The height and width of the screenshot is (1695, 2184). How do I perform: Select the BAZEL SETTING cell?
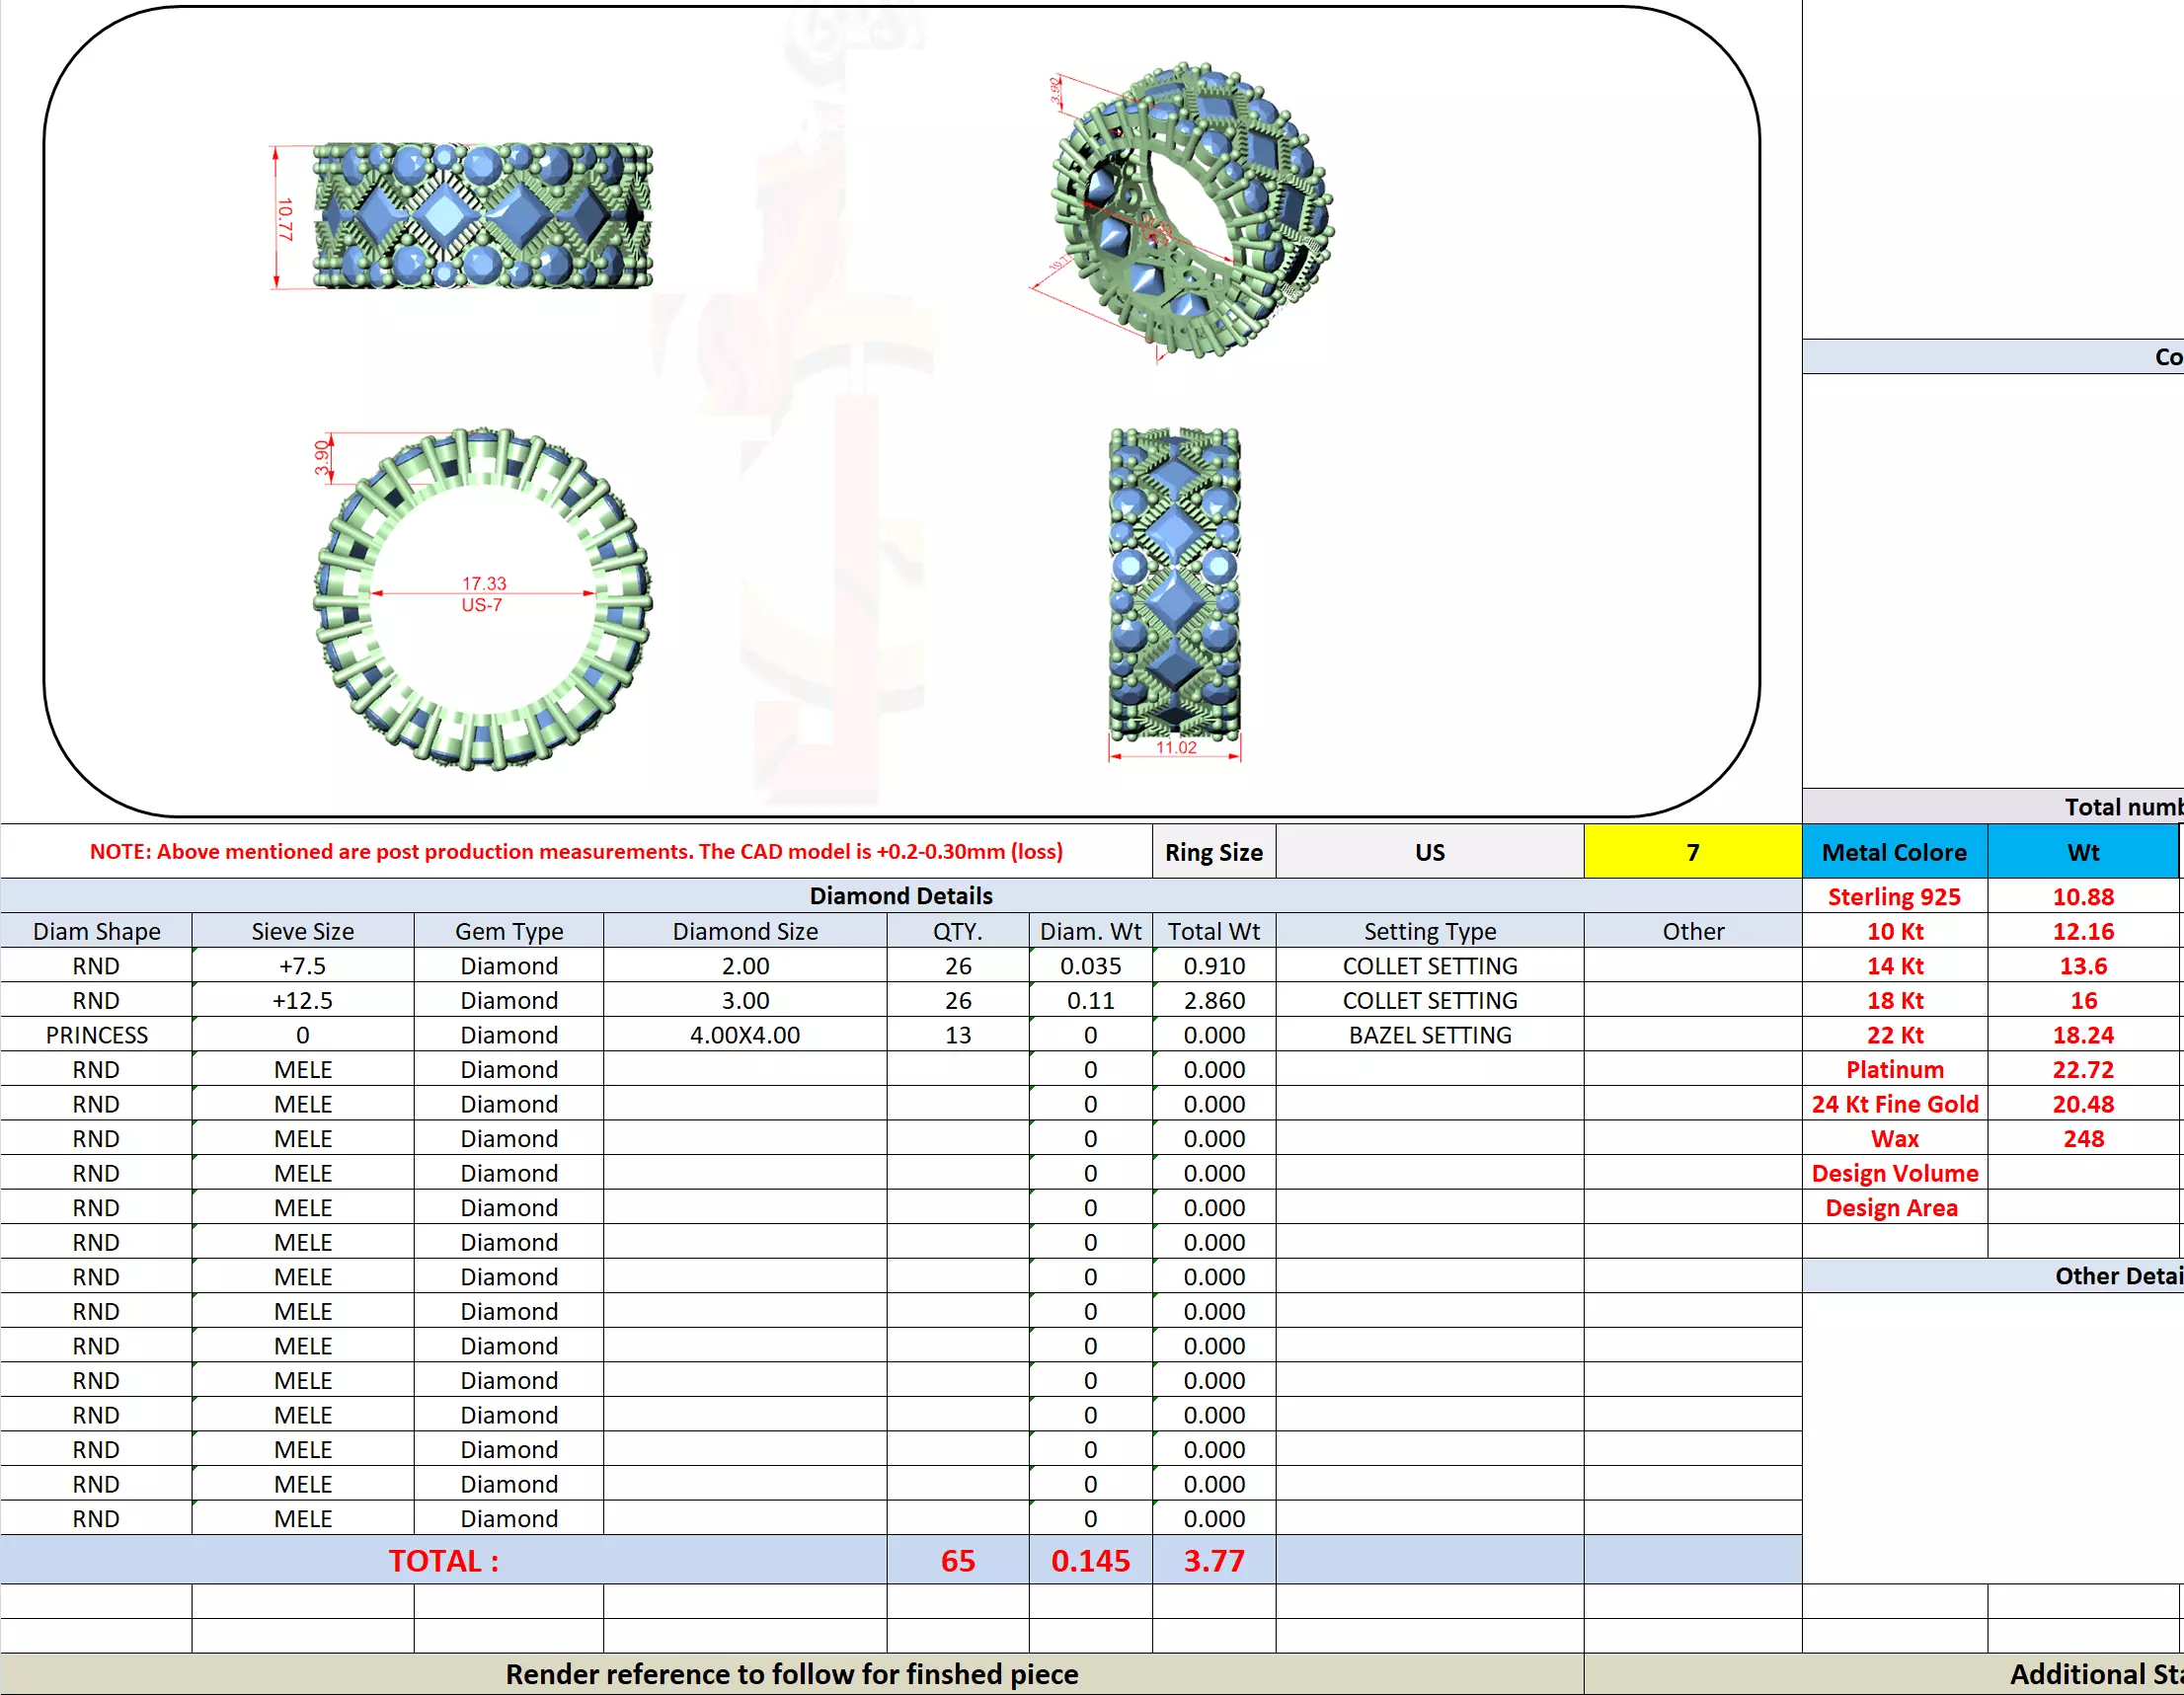coord(1429,1035)
